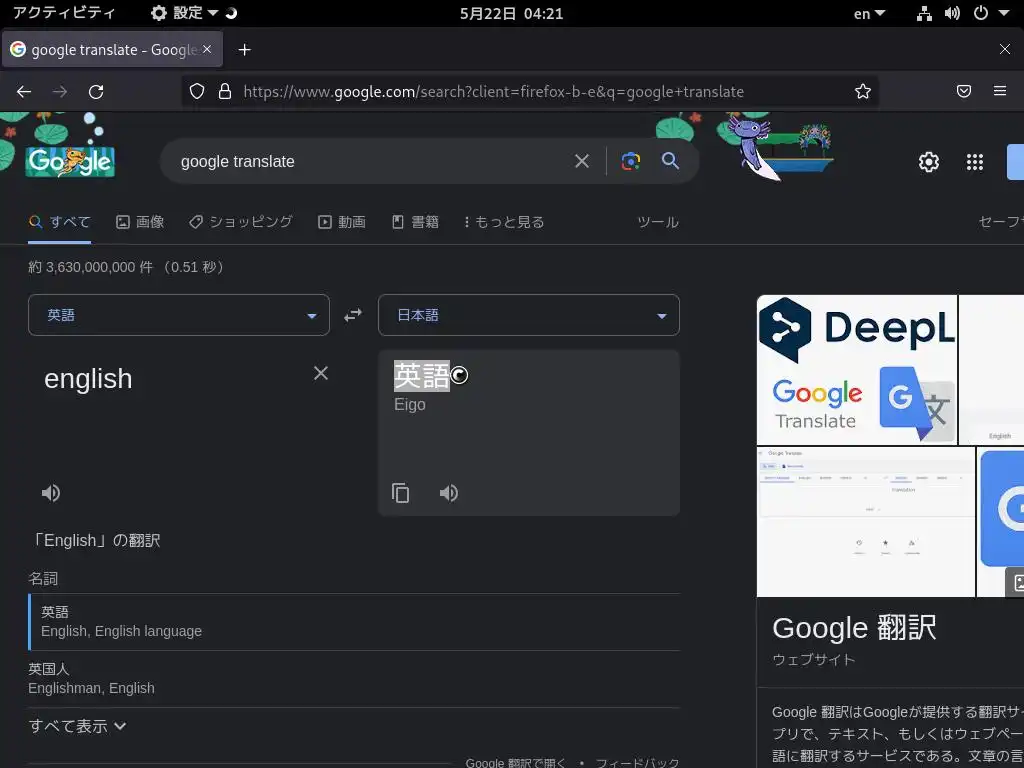Open the もっと見る more menu

504,222
